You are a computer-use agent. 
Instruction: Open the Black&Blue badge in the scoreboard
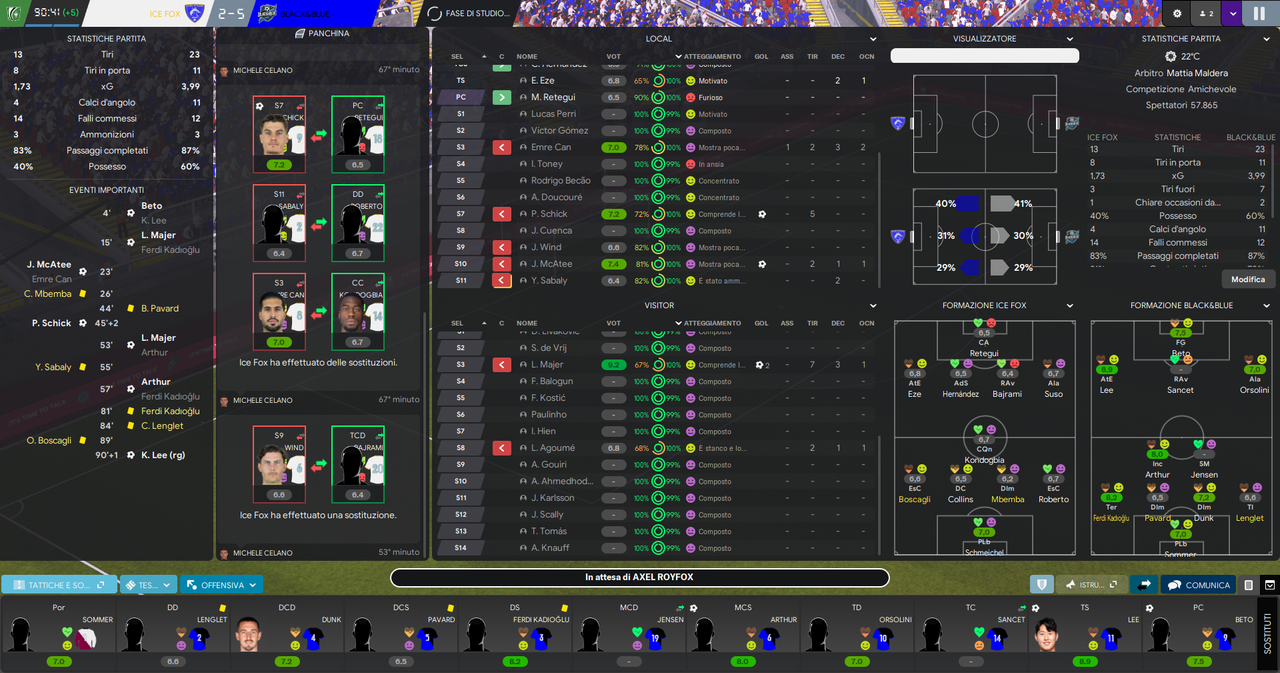tap(267, 14)
